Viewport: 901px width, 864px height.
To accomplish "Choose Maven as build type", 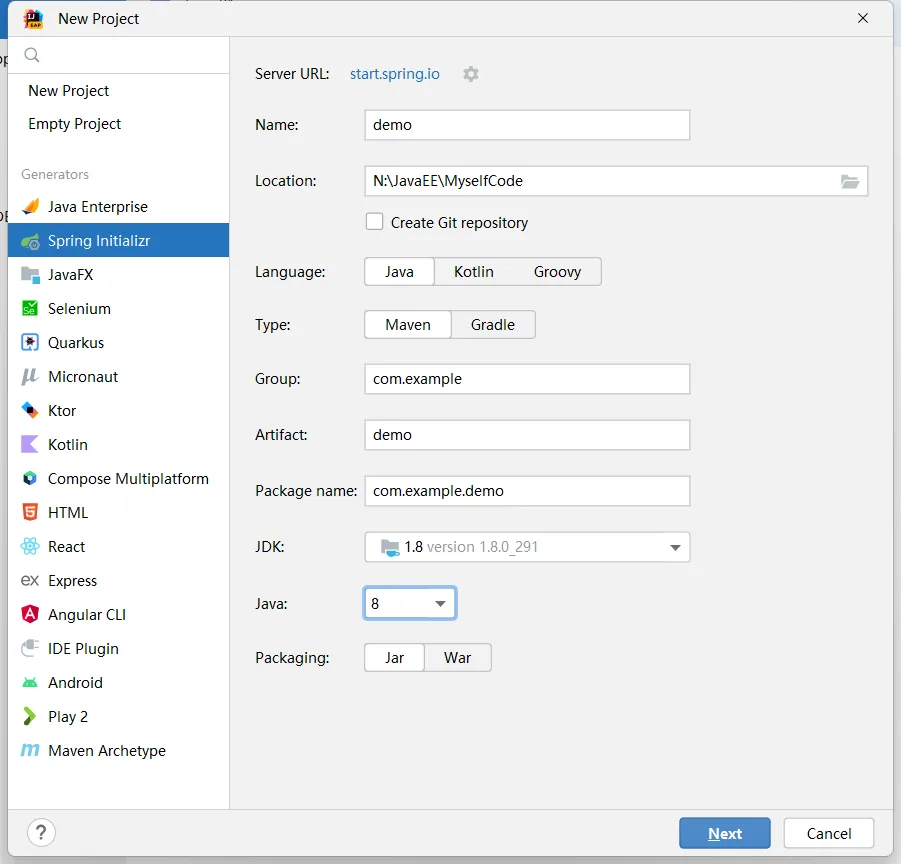I will point(408,325).
